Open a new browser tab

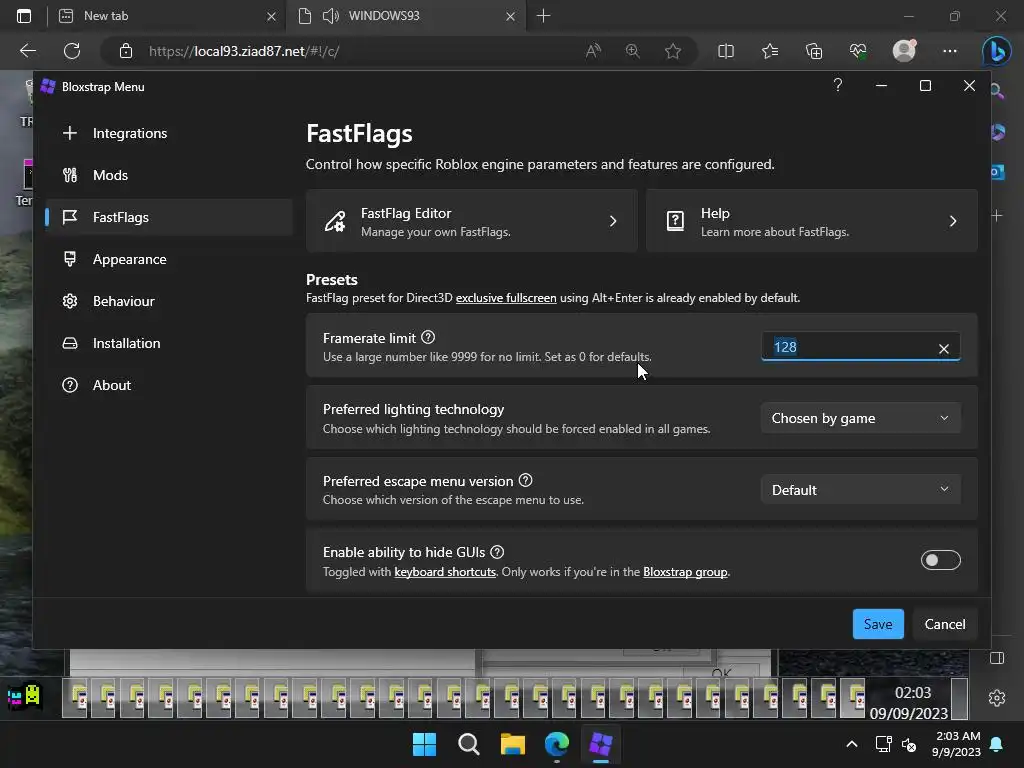[543, 16]
